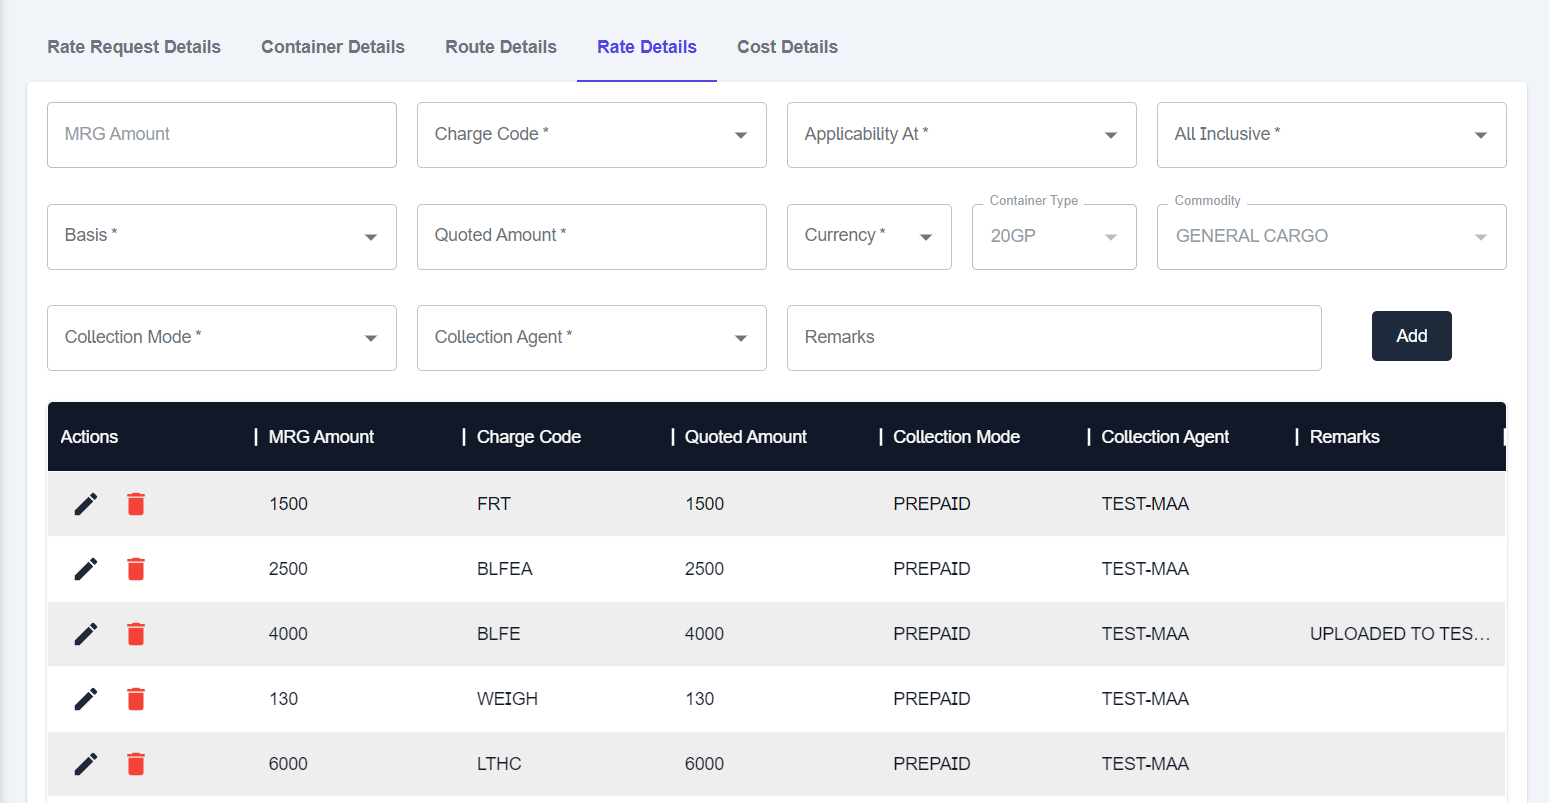Open the Collection Mode dropdown
This screenshot has height=803, width=1549.
222,338
